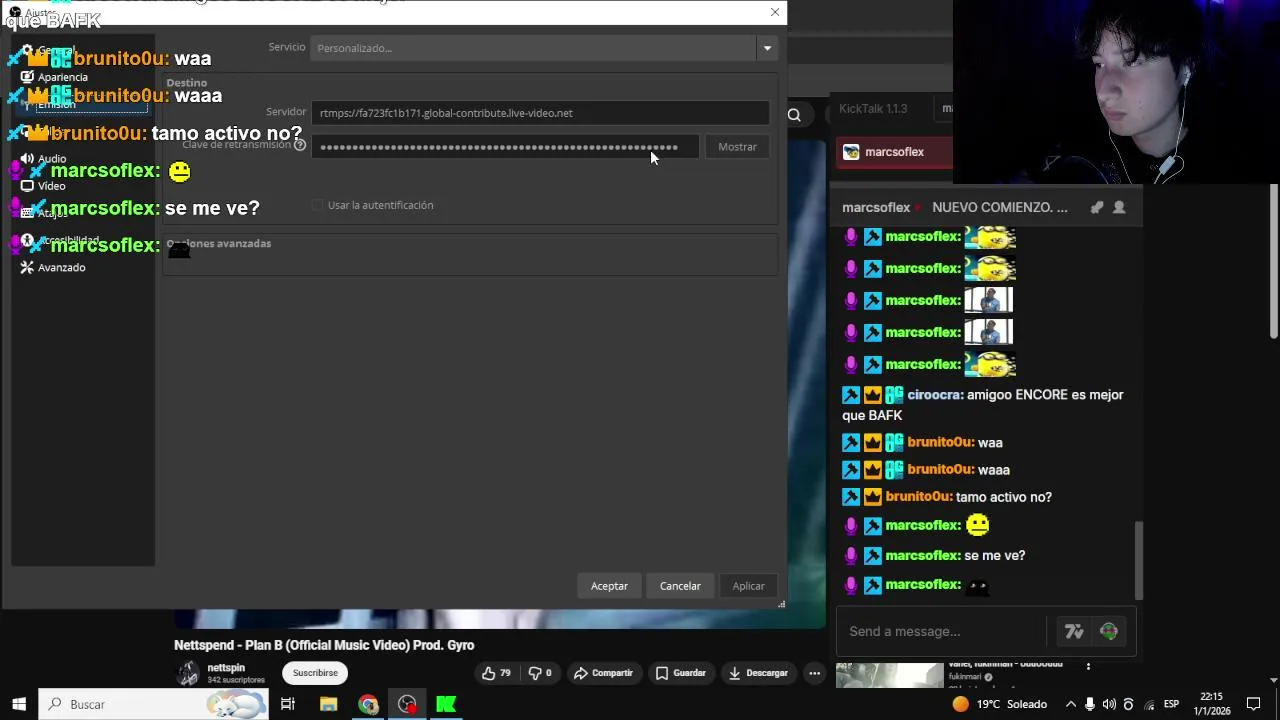Image resolution: width=1280 pixels, height=720 pixels.
Task: Open Apariencia settings in the OBS sidebar
Action: [62, 77]
